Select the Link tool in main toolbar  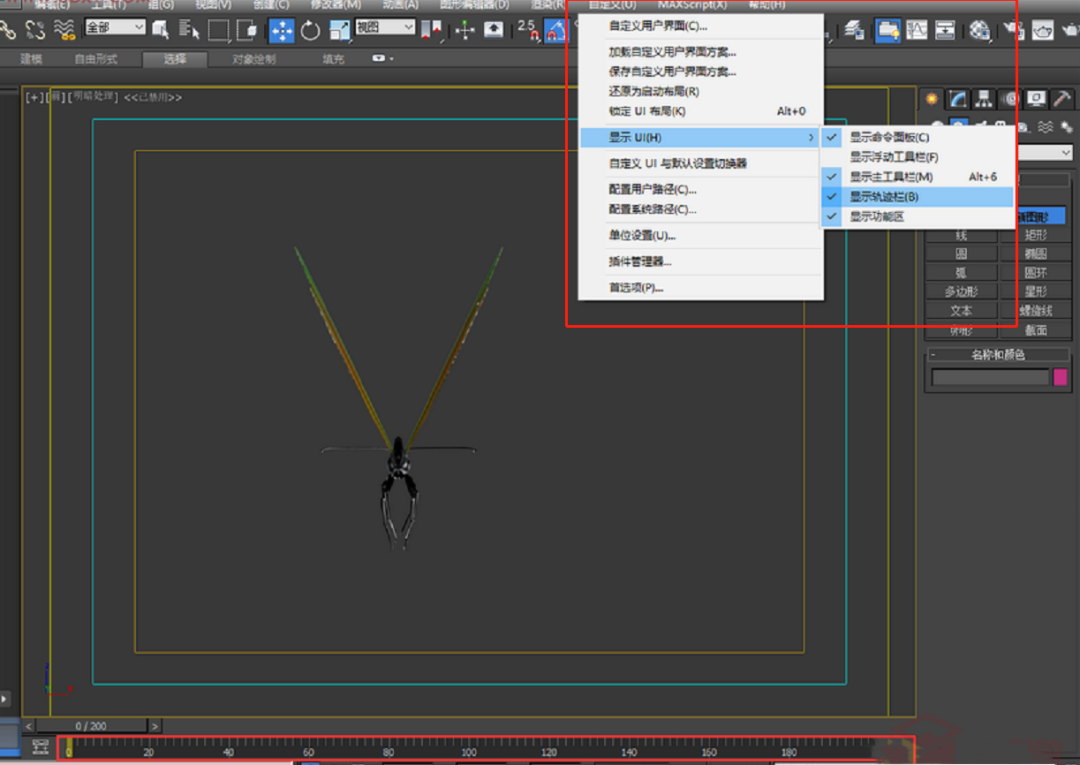[8, 30]
